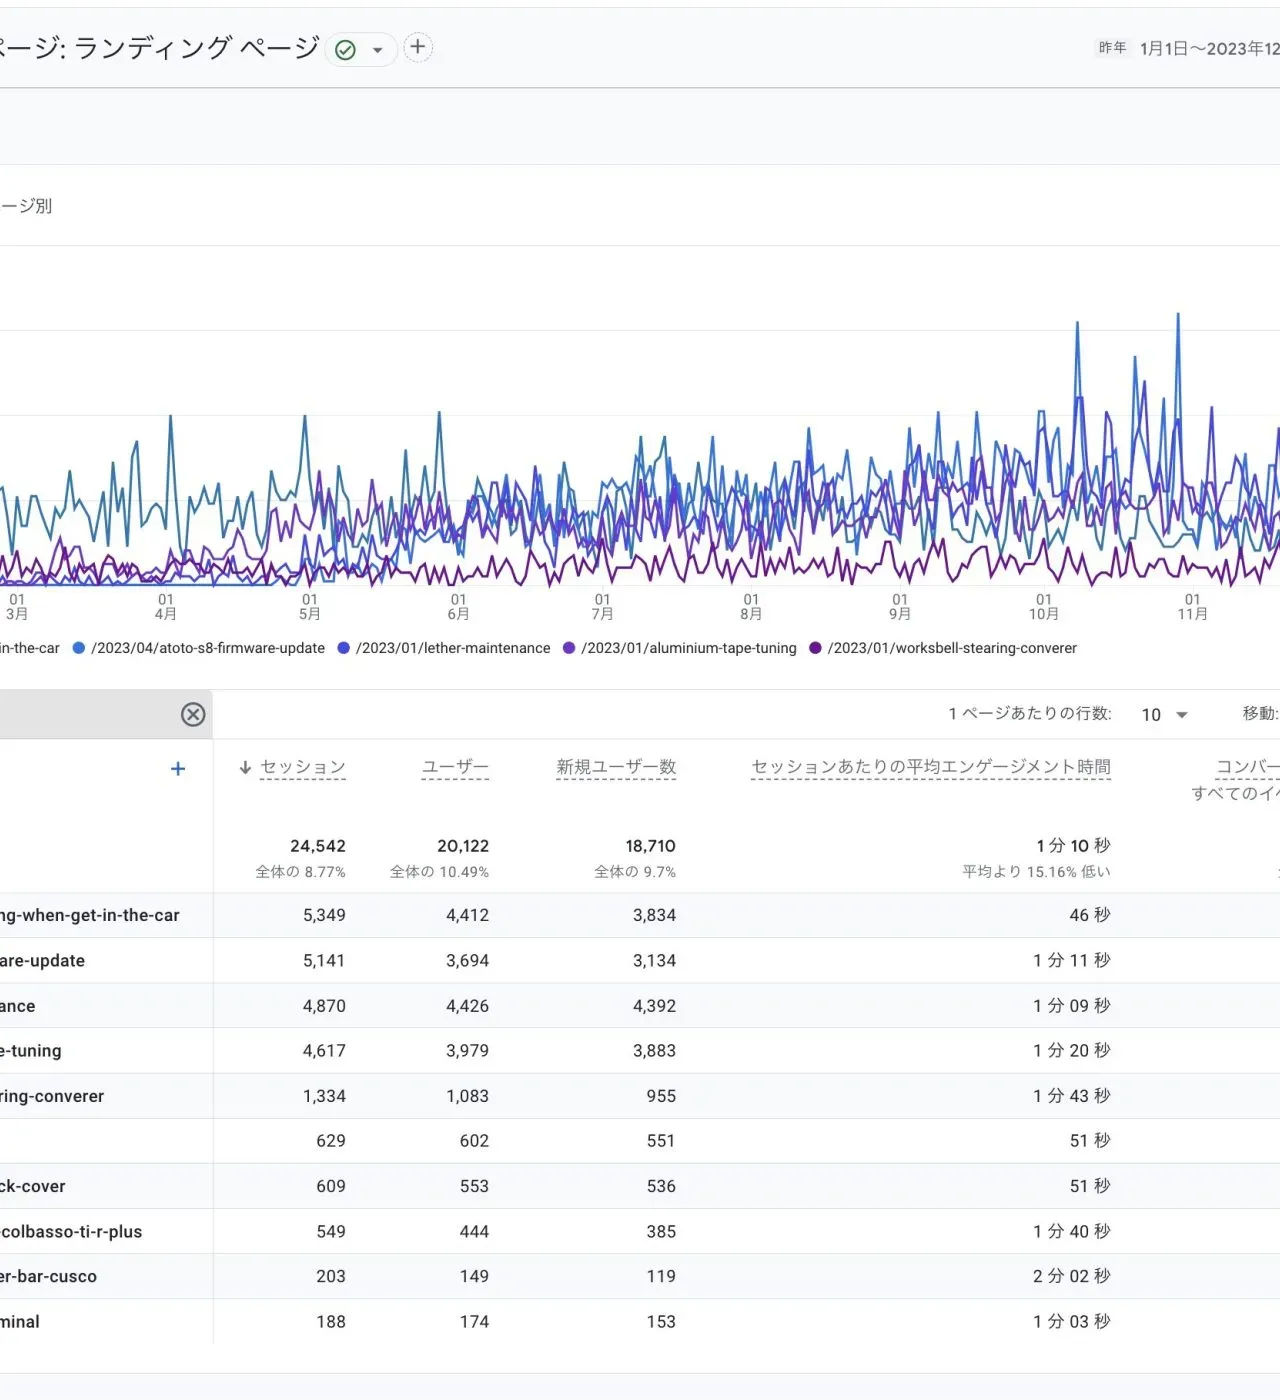This screenshot has width=1280, height=1400.
Task: Click the 昨年 date preset label
Action: click(x=1112, y=48)
